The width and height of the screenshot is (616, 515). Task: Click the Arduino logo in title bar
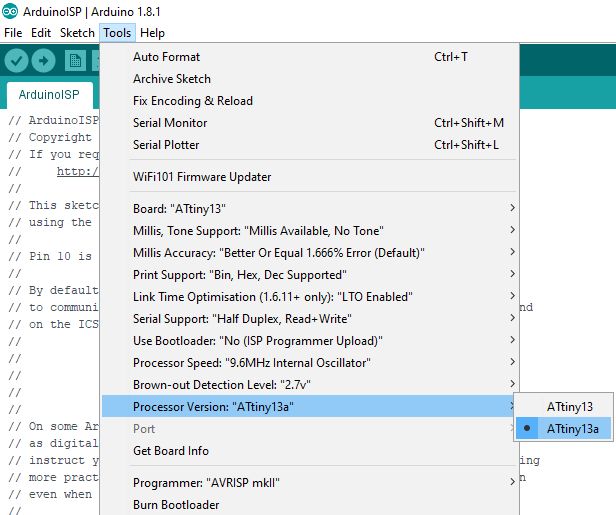point(10,11)
